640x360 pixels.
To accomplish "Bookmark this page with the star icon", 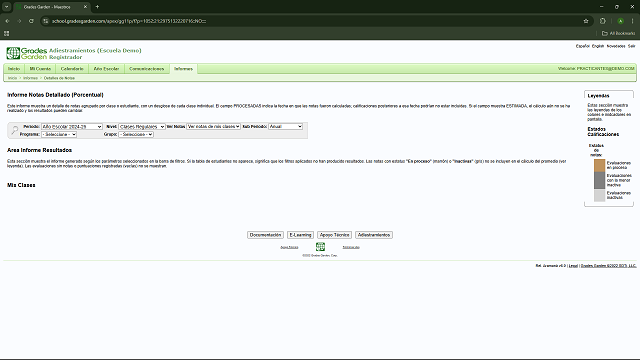I will (586, 21).
